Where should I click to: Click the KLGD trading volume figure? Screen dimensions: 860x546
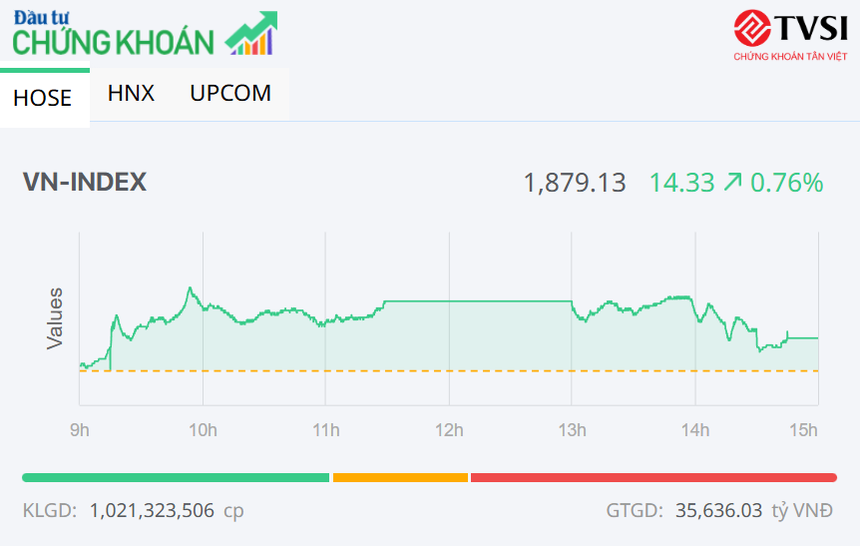tap(152, 511)
